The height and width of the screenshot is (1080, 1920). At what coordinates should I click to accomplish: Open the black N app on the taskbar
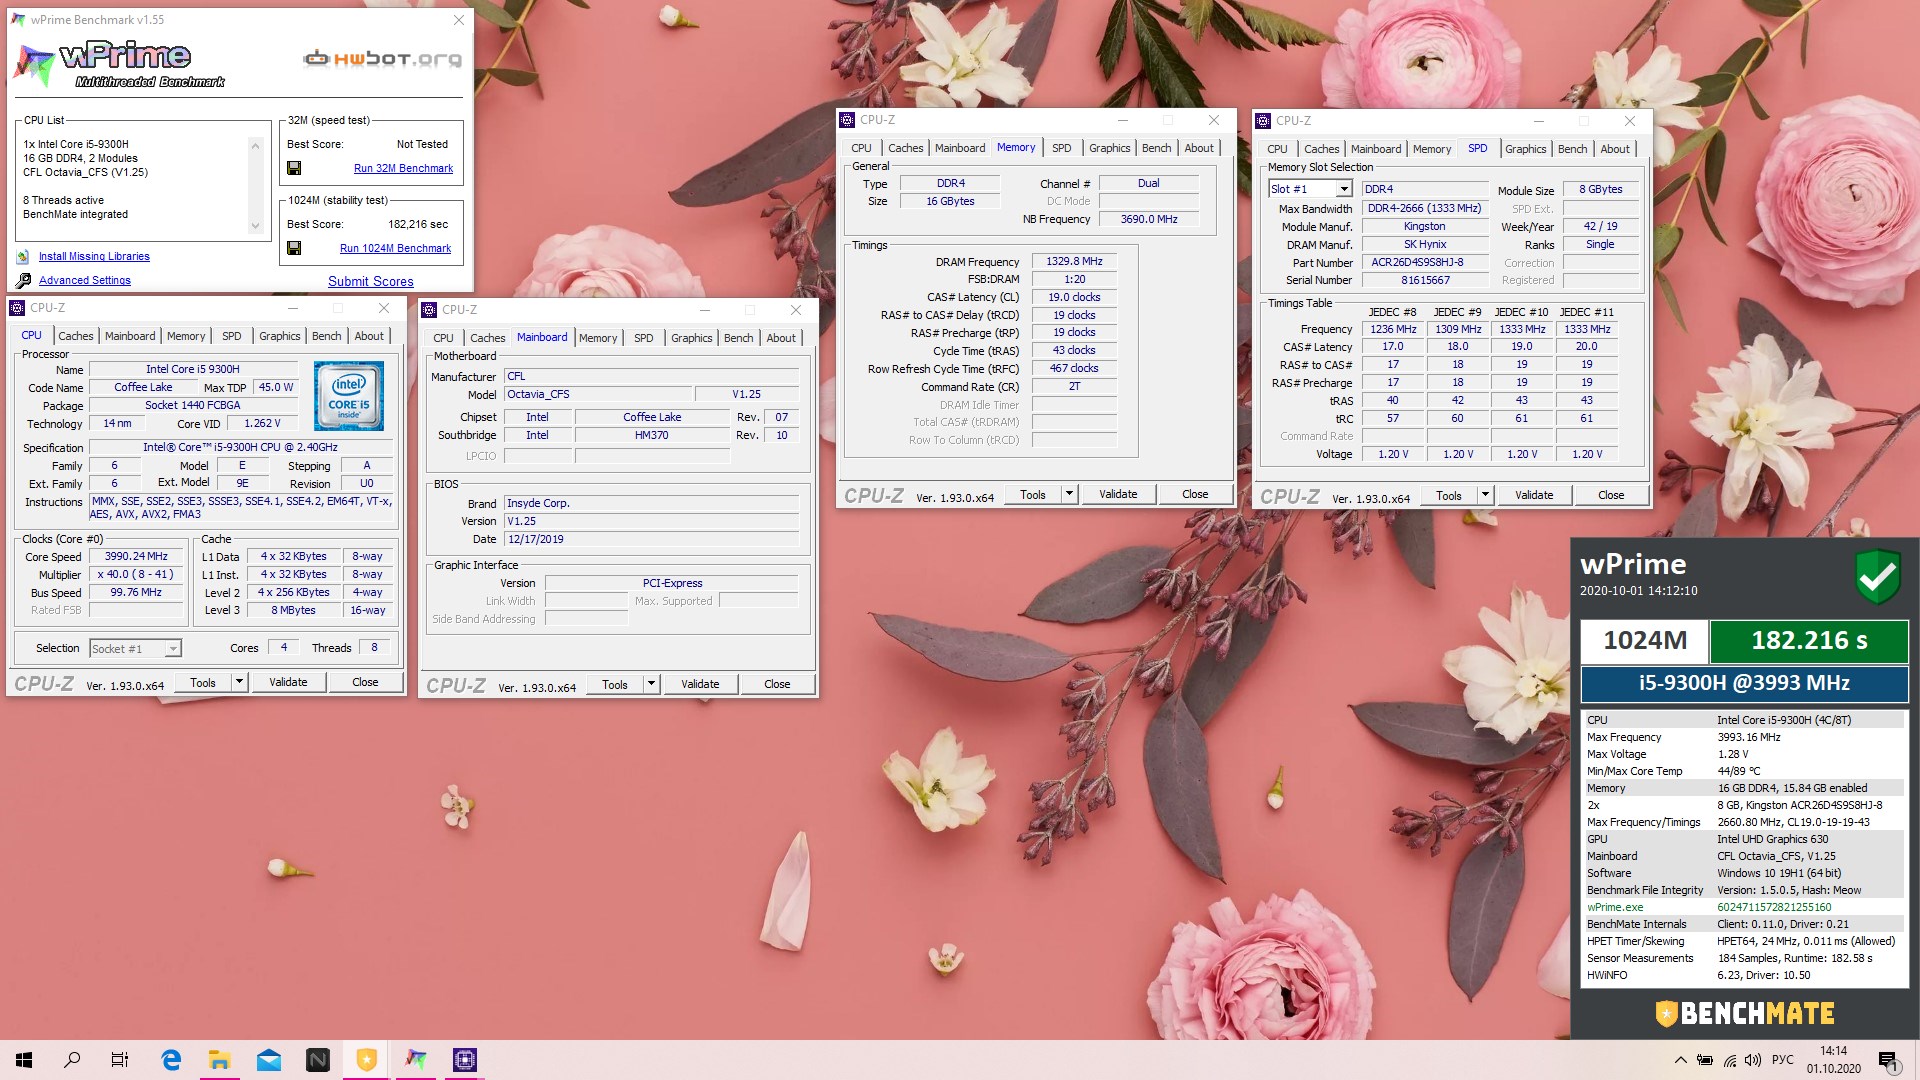click(318, 1060)
